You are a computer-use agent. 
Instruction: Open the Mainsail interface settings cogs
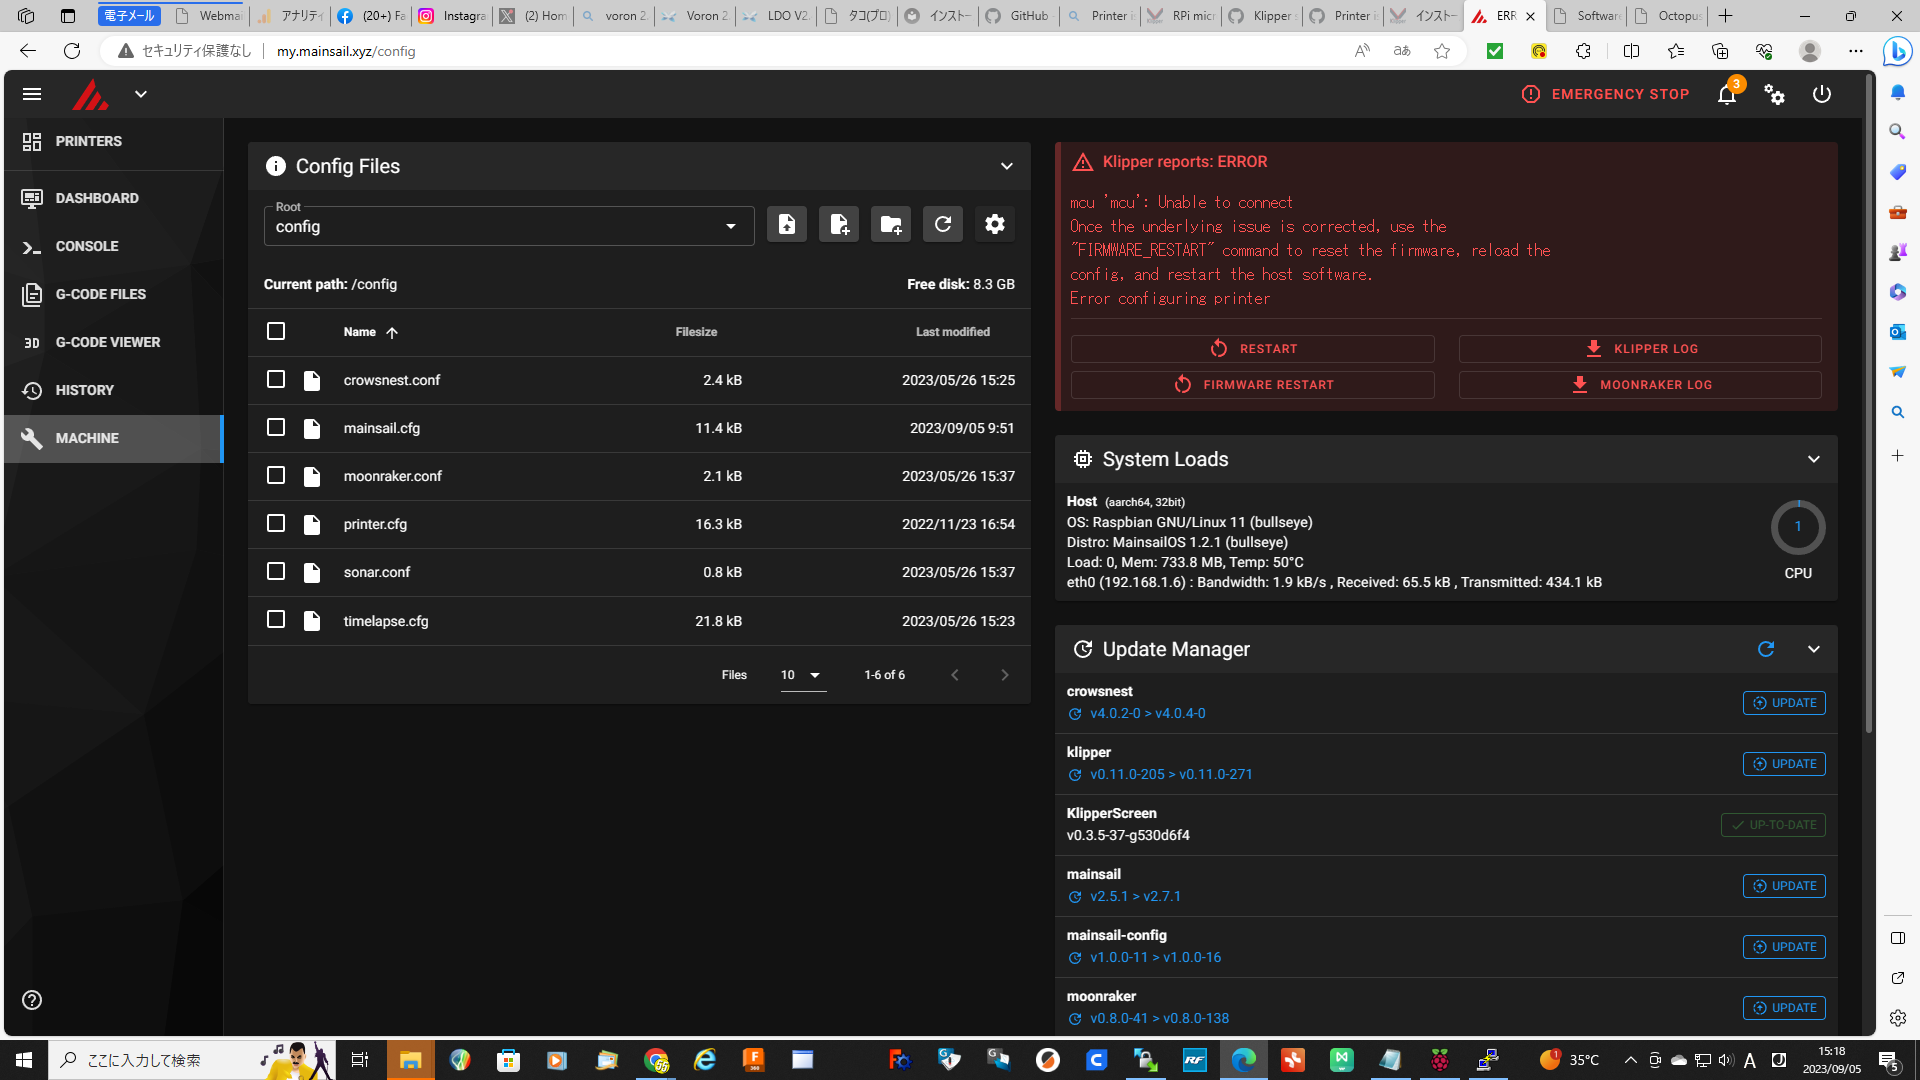point(1775,94)
